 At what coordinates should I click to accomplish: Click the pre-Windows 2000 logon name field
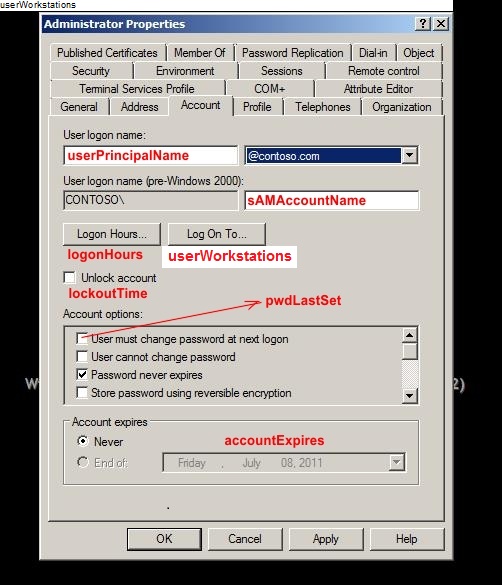(x=332, y=200)
